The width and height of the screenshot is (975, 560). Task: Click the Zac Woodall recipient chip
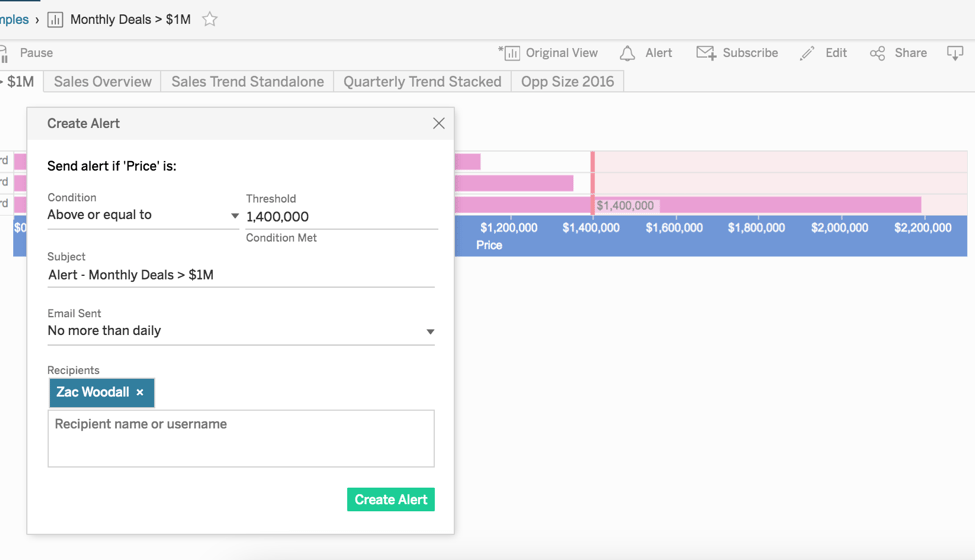101,392
